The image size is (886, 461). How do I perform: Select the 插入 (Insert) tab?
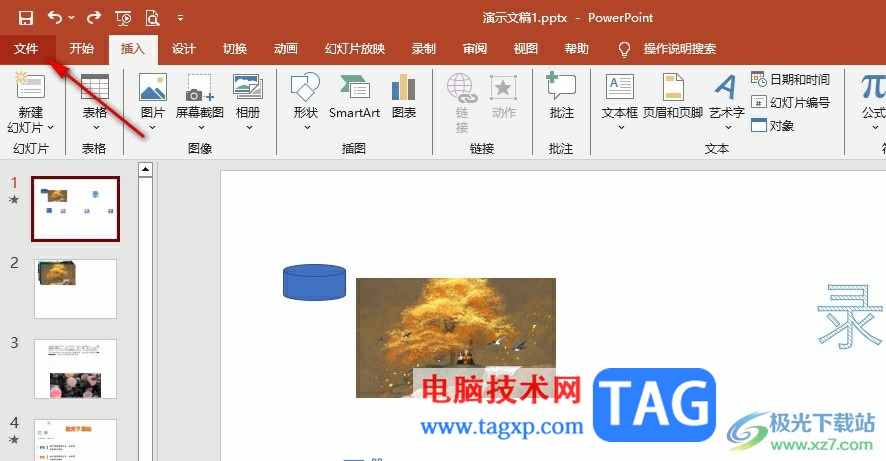click(x=133, y=49)
